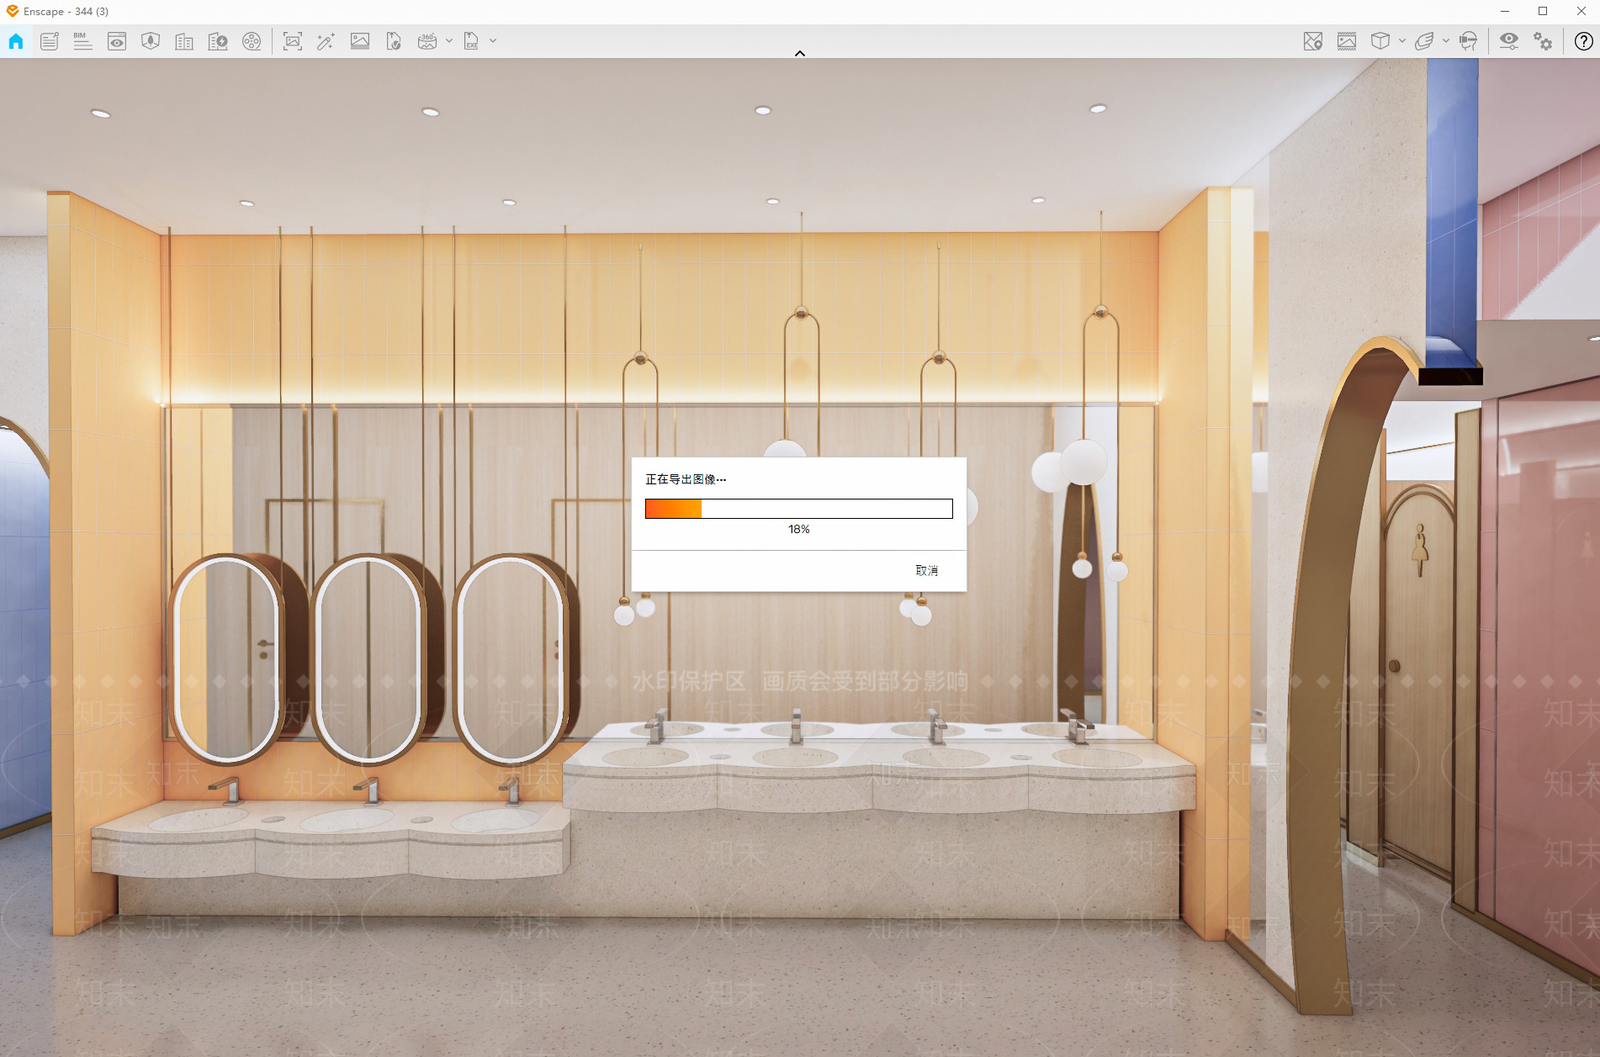Toggle the VR headset mode
Screen dimensions: 1600x1057
[1468, 41]
